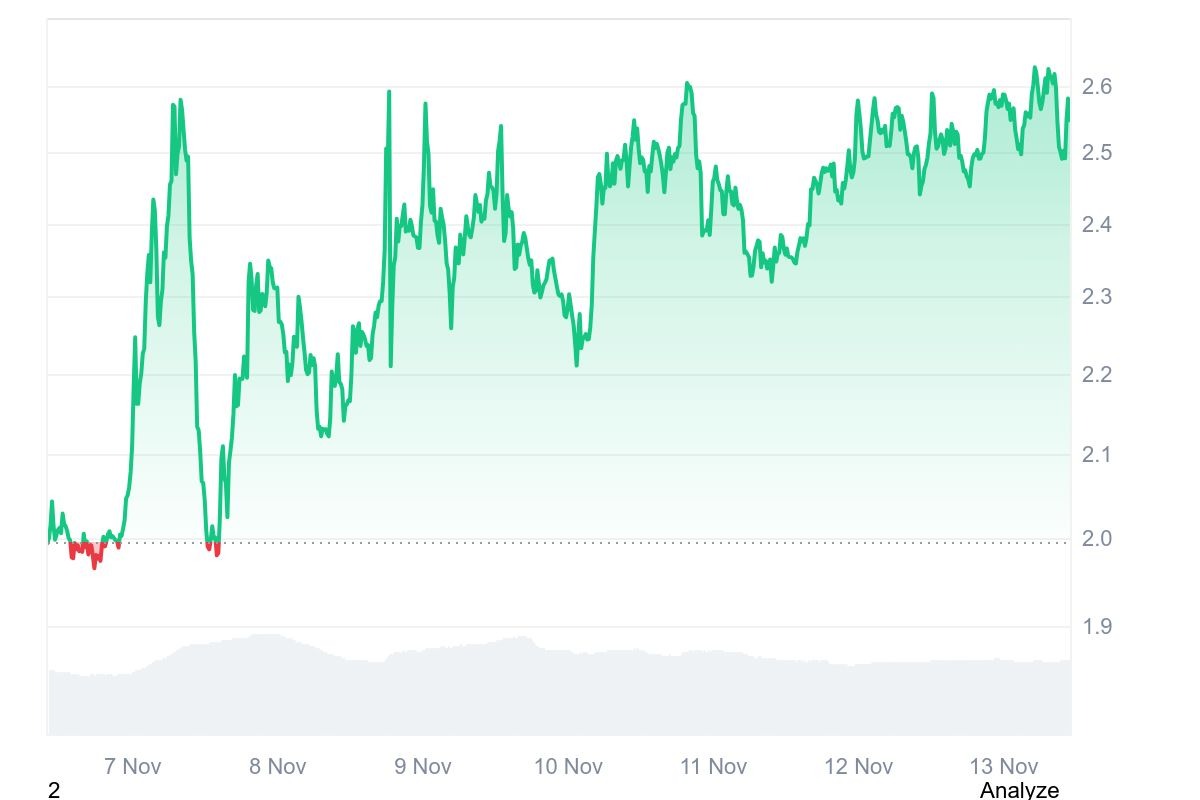The width and height of the screenshot is (1200, 800).
Task: Click the 2.0 baseline price label
Action: click(x=1097, y=539)
